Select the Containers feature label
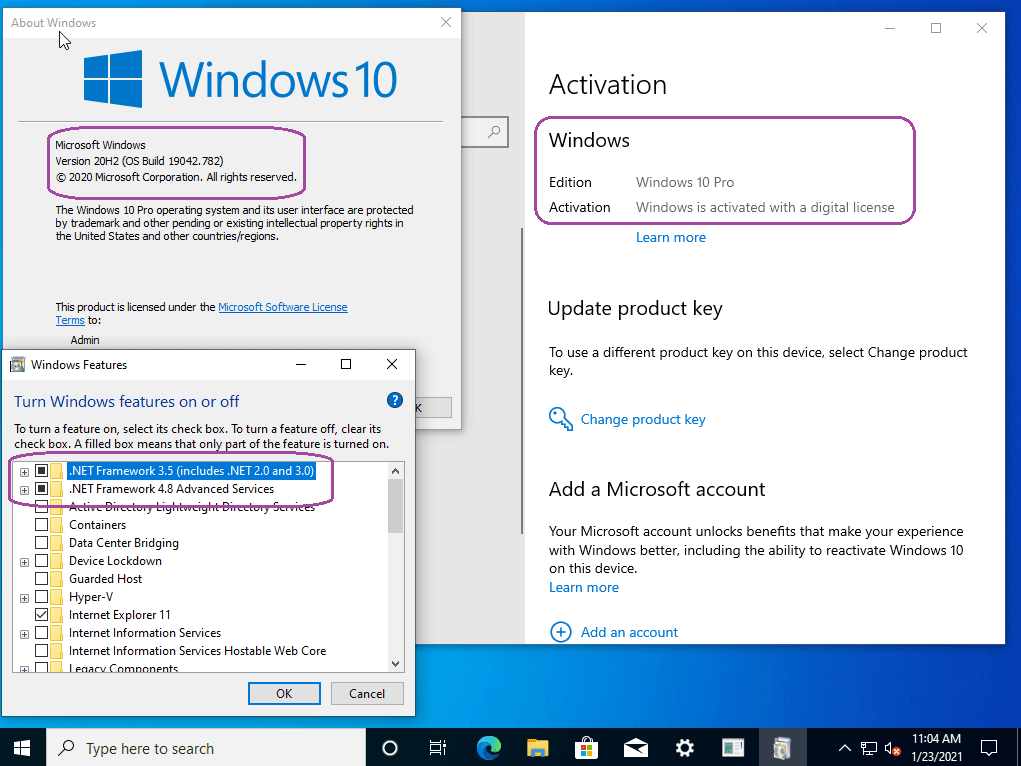This screenshot has height=766, width=1021. point(98,524)
